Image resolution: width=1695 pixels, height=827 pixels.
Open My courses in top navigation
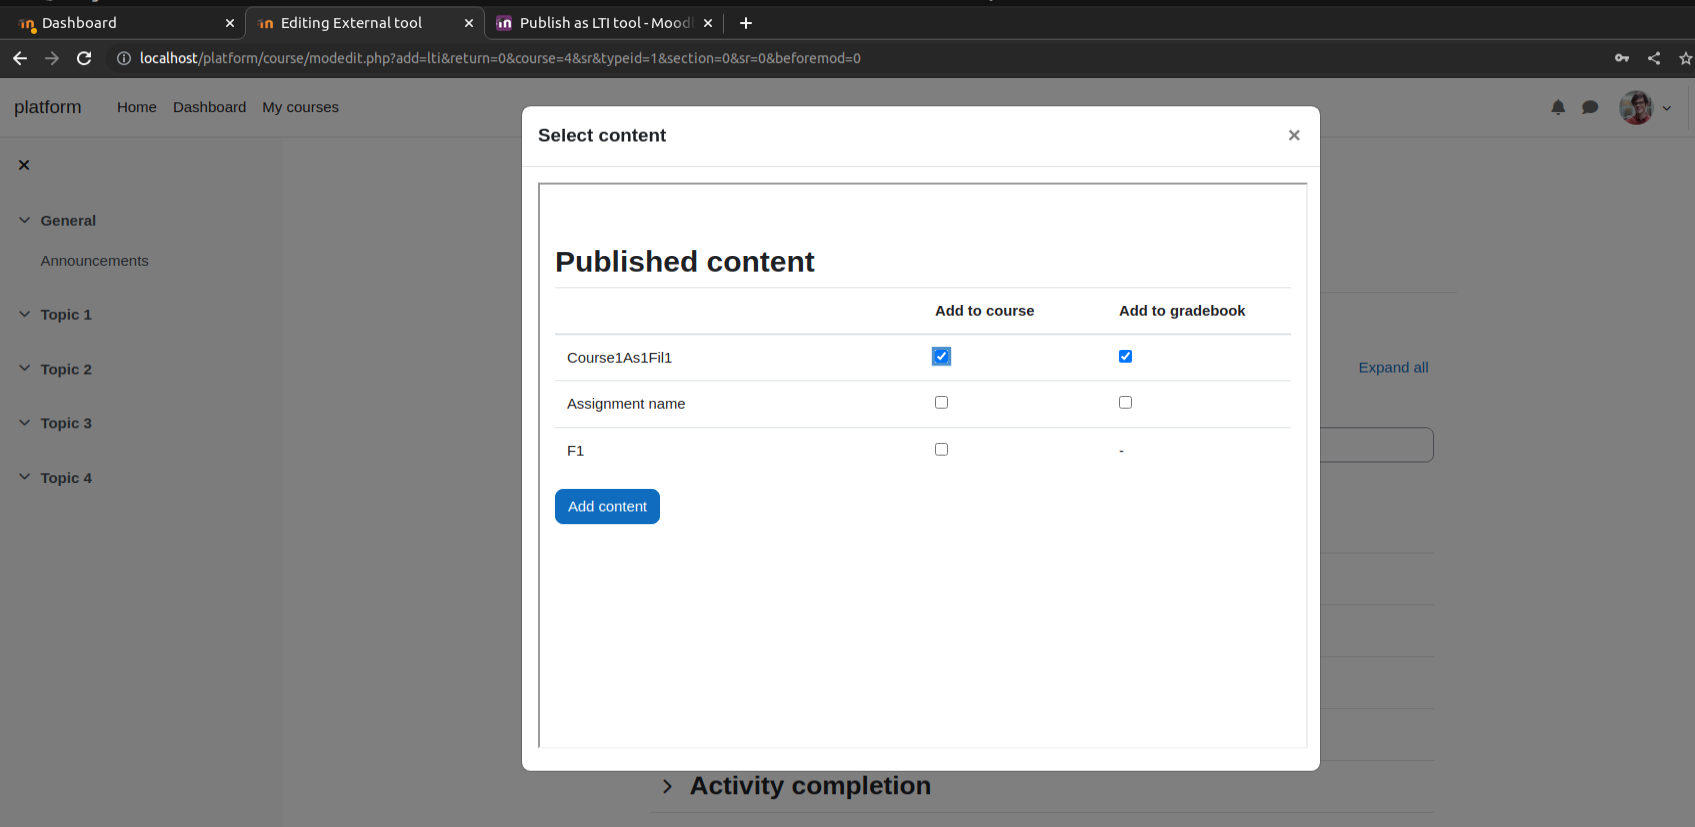(x=300, y=107)
